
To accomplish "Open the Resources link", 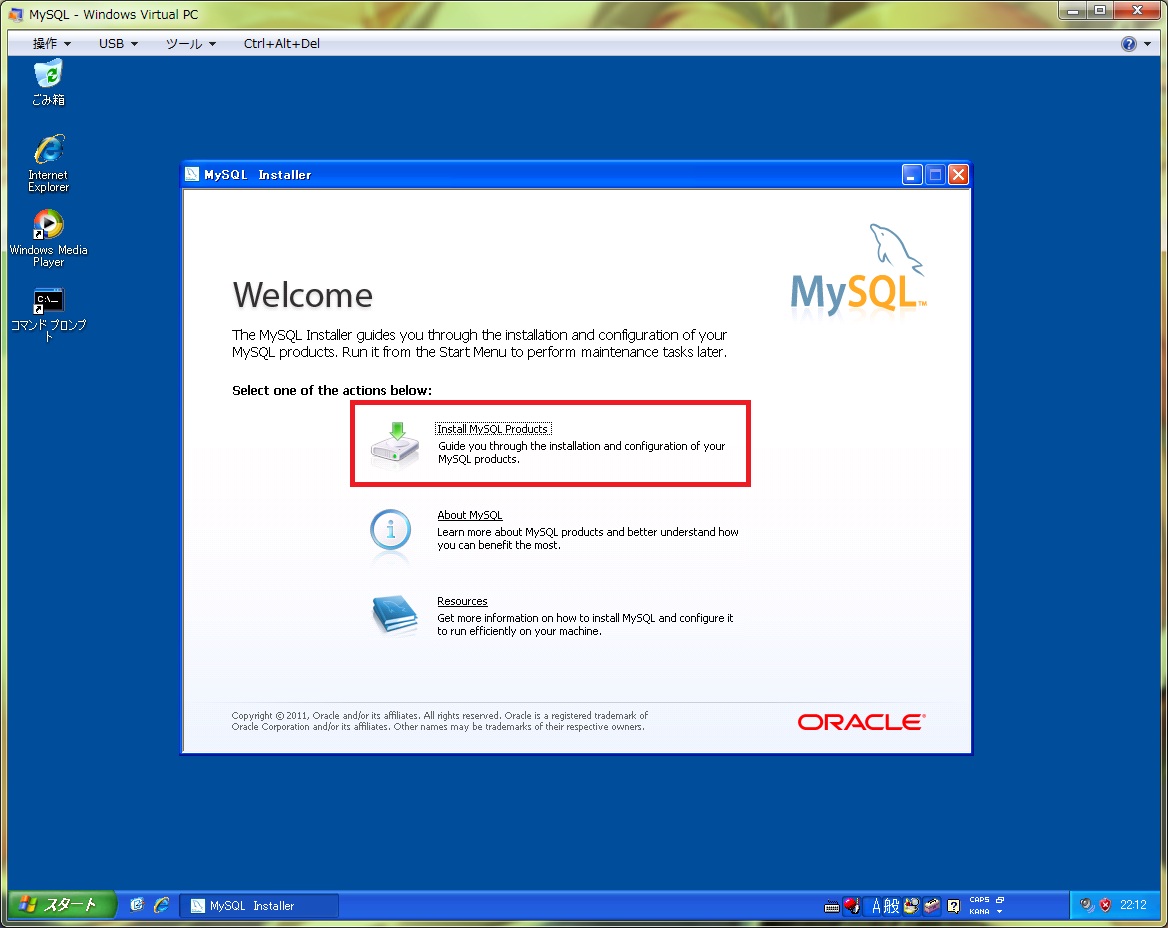I will pyautogui.click(x=462, y=601).
